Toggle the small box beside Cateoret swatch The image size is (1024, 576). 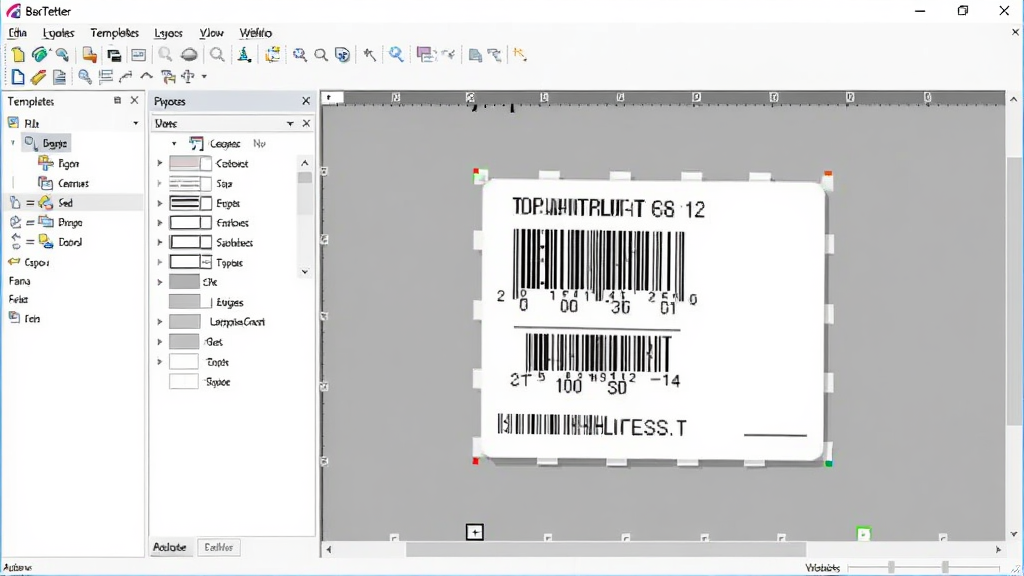click(206, 163)
